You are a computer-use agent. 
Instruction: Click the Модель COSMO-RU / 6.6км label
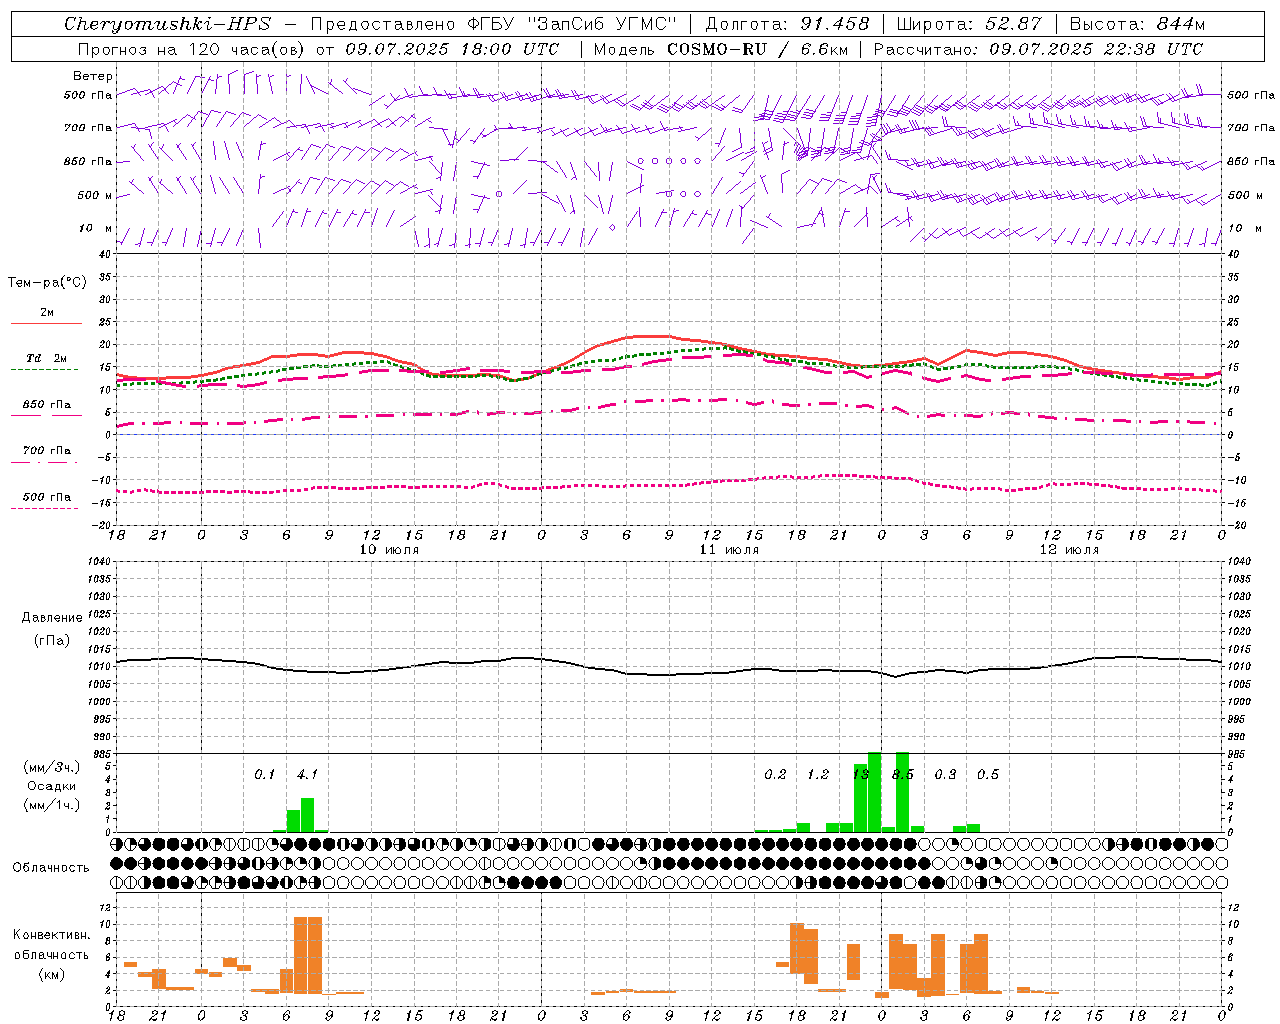point(721,49)
